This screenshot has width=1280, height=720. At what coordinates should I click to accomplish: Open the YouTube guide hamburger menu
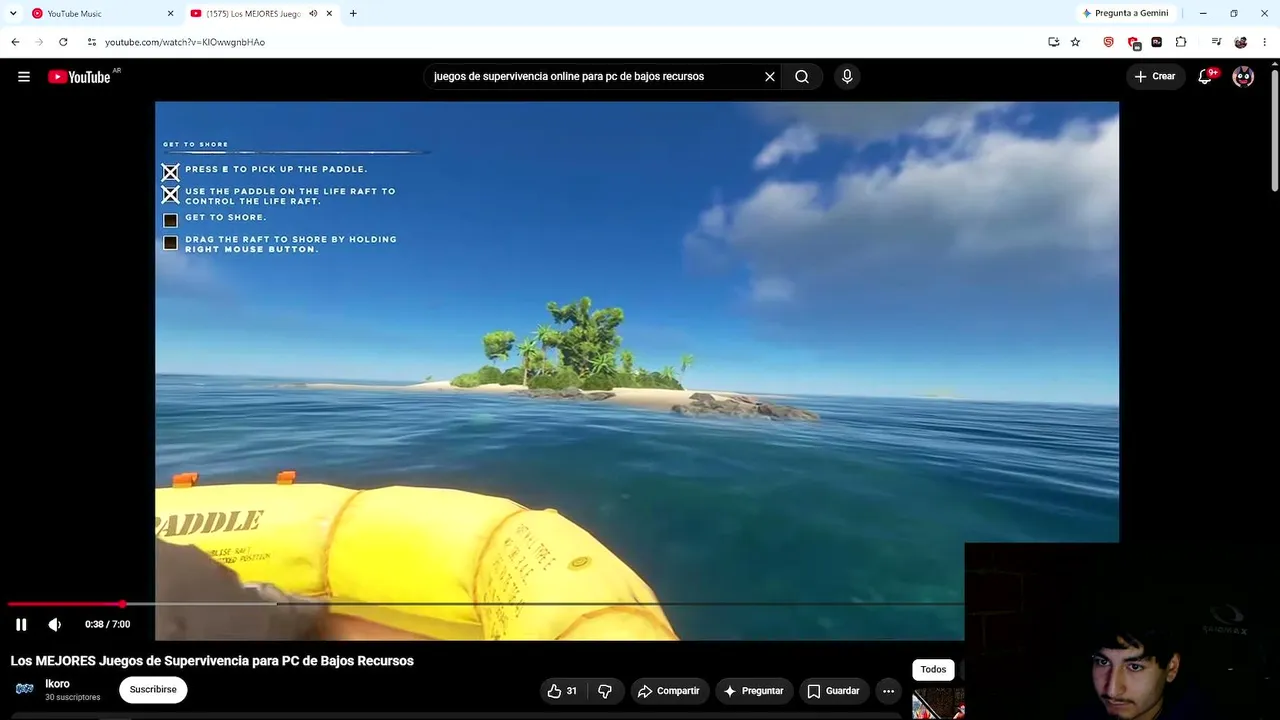pos(24,77)
